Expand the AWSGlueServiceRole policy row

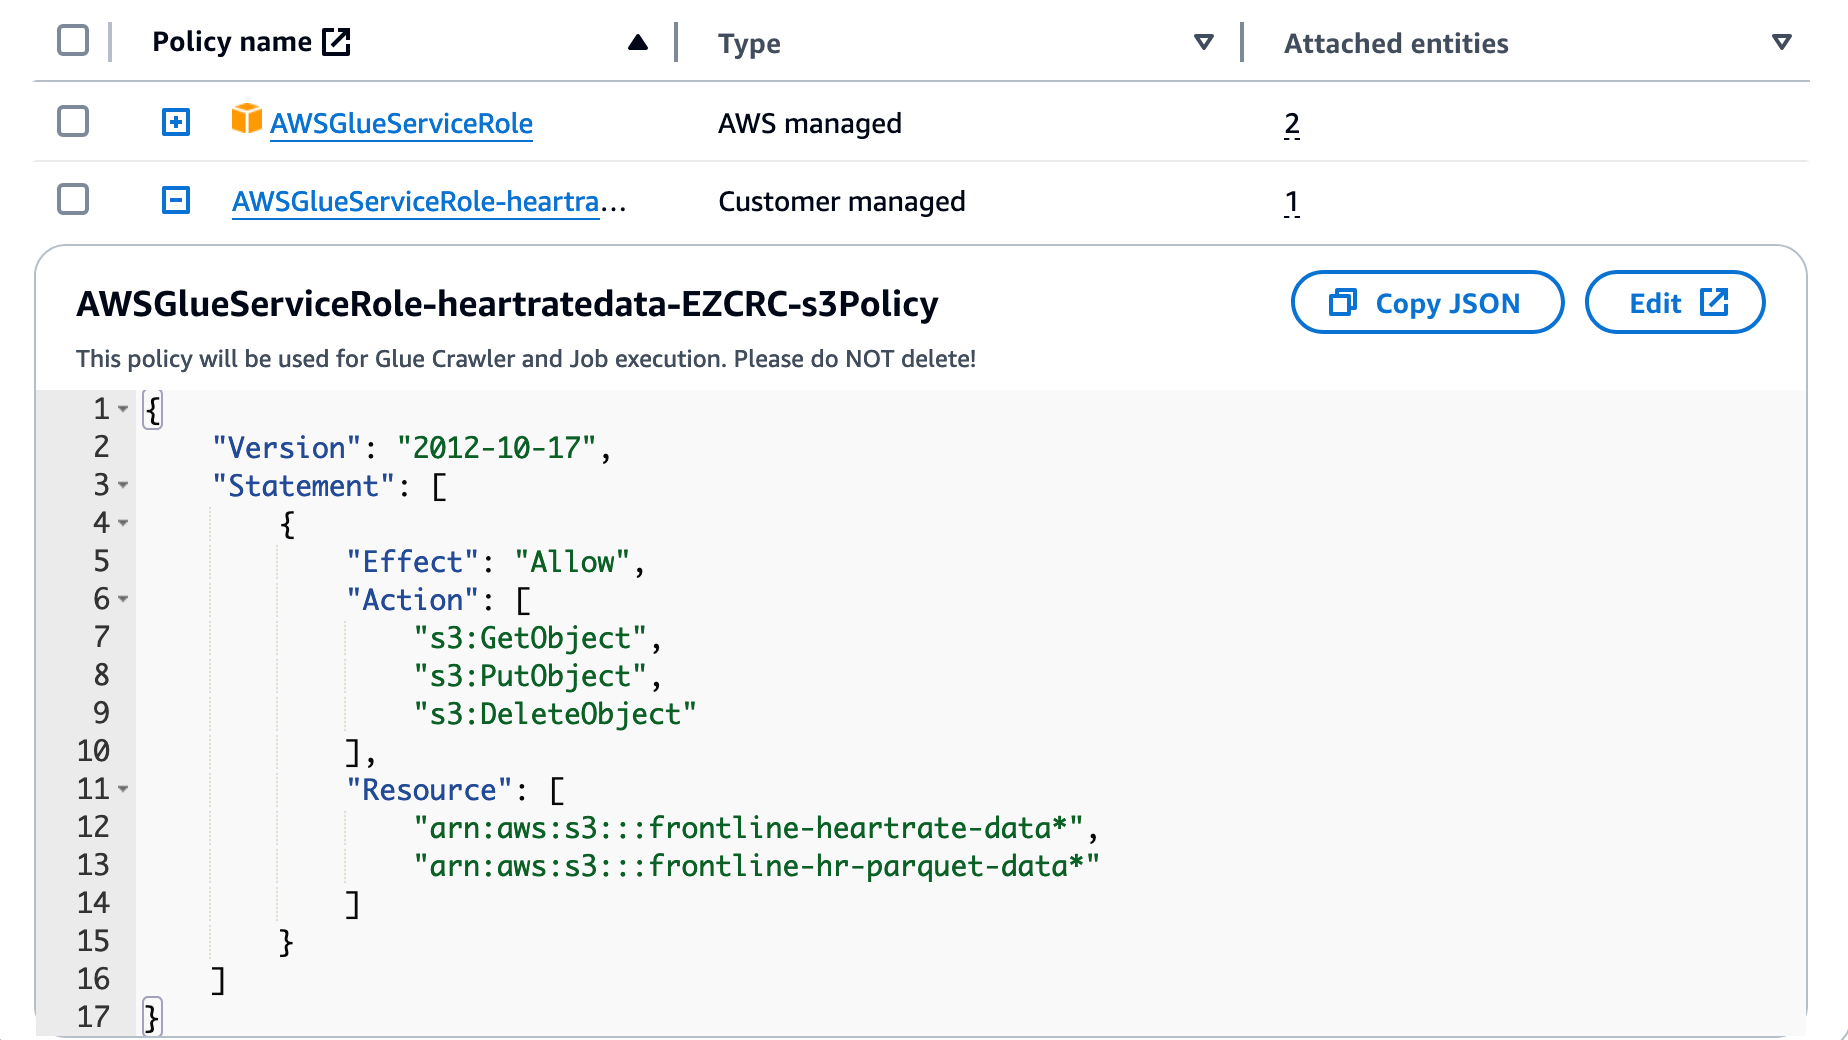click(x=176, y=122)
